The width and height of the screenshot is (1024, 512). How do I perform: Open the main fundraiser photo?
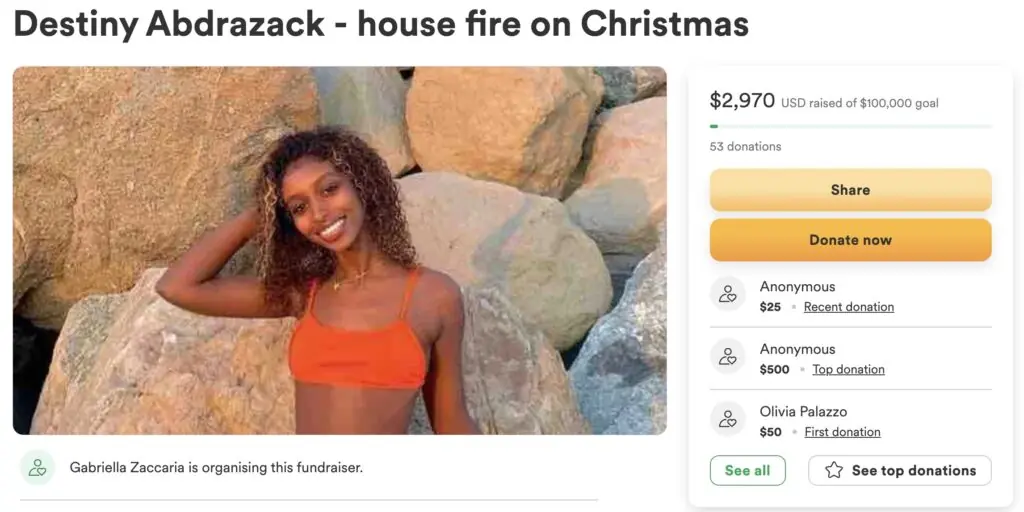coord(339,250)
